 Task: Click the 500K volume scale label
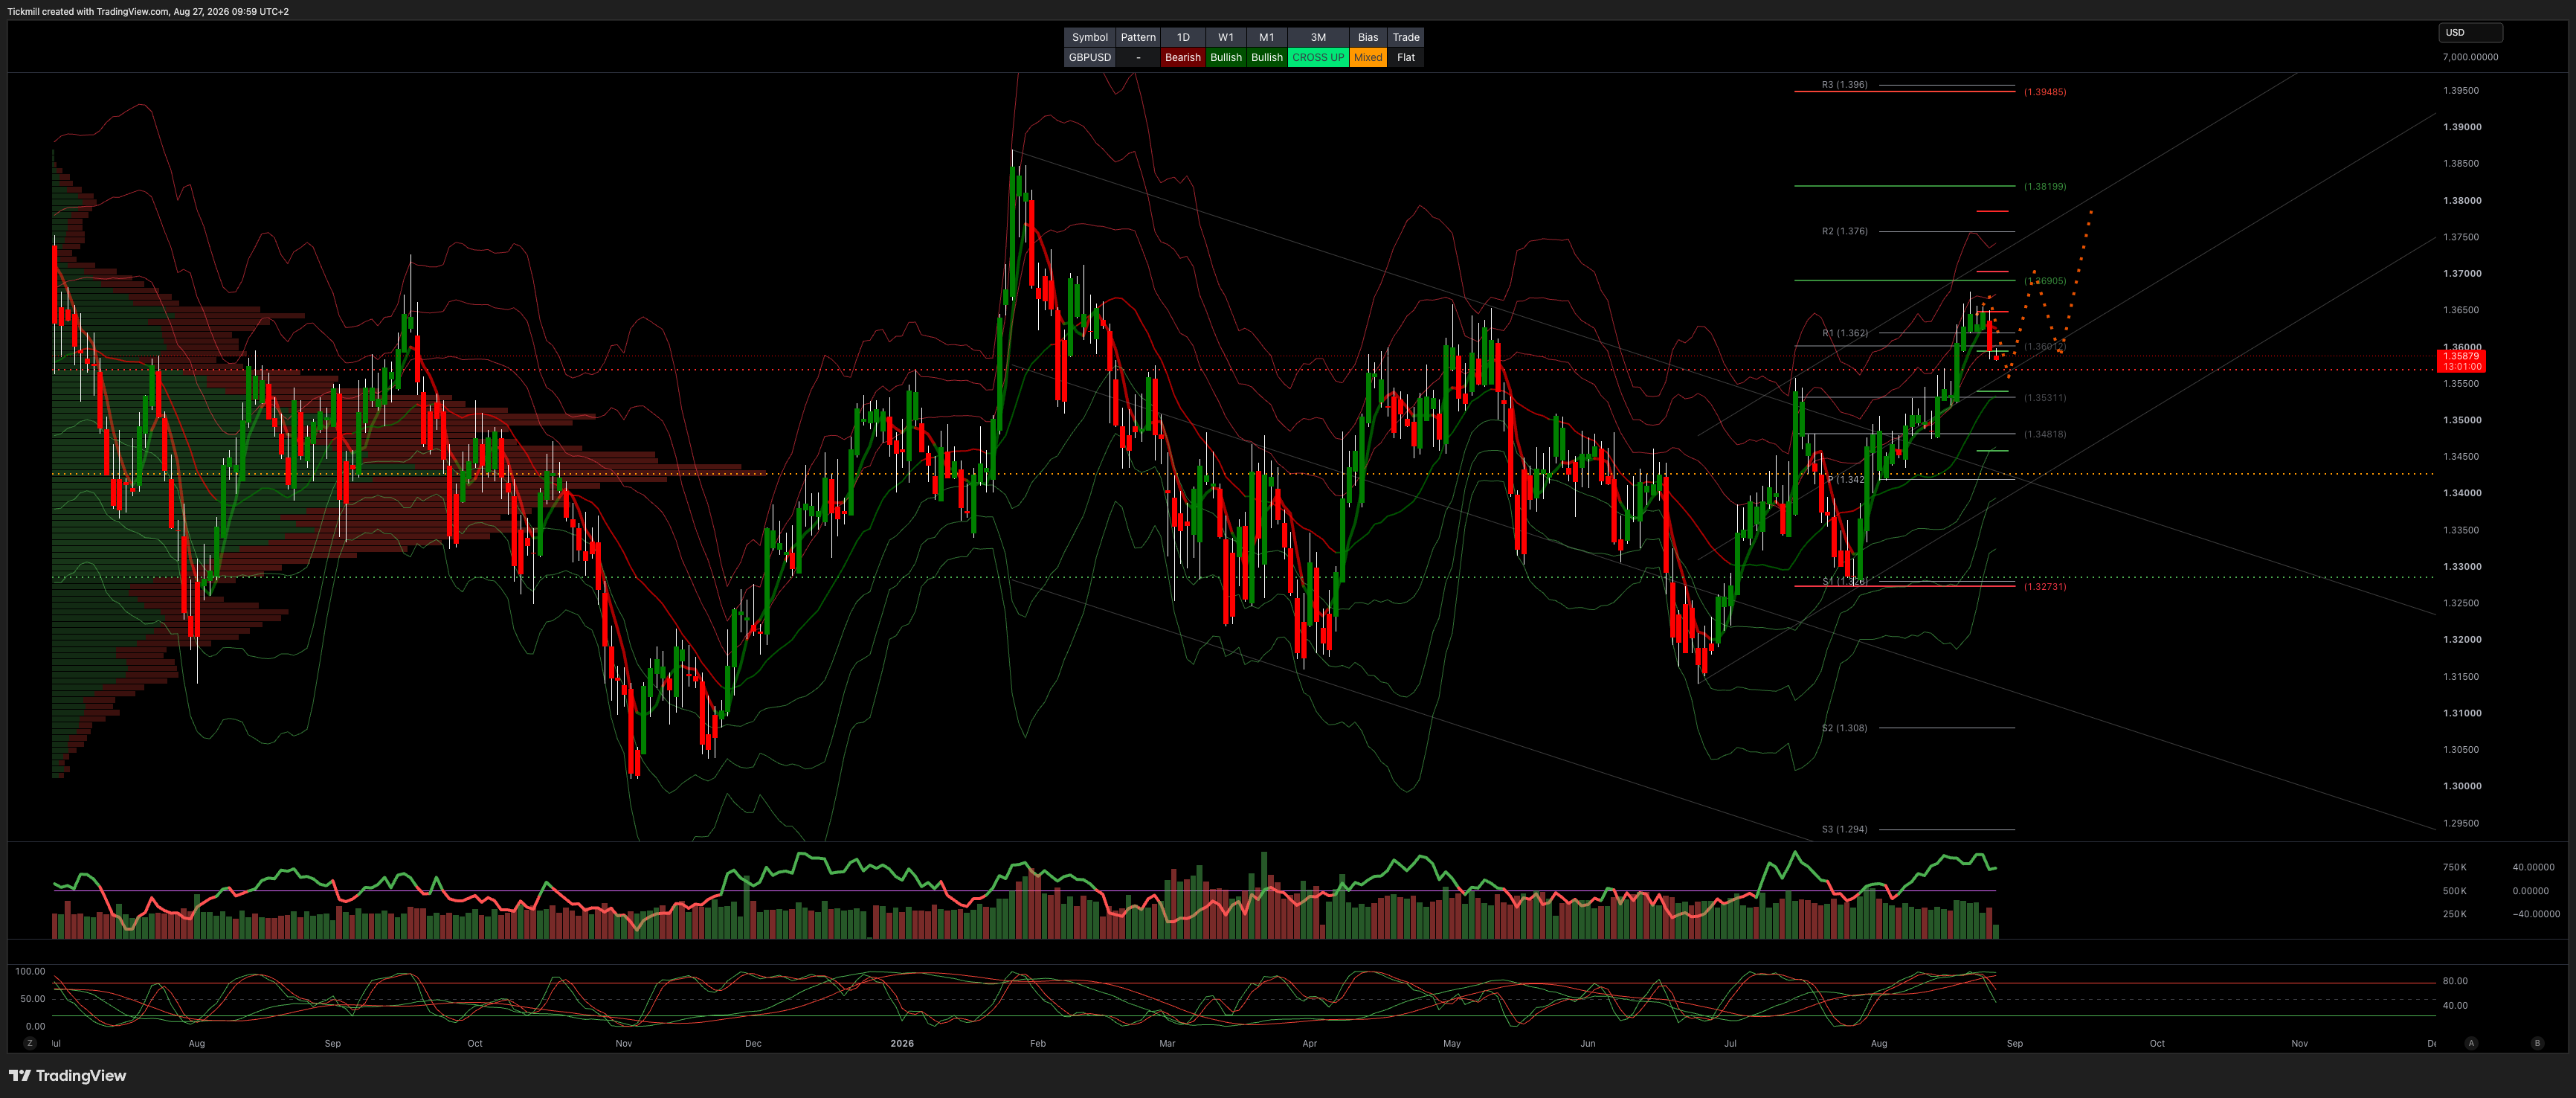[2454, 891]
